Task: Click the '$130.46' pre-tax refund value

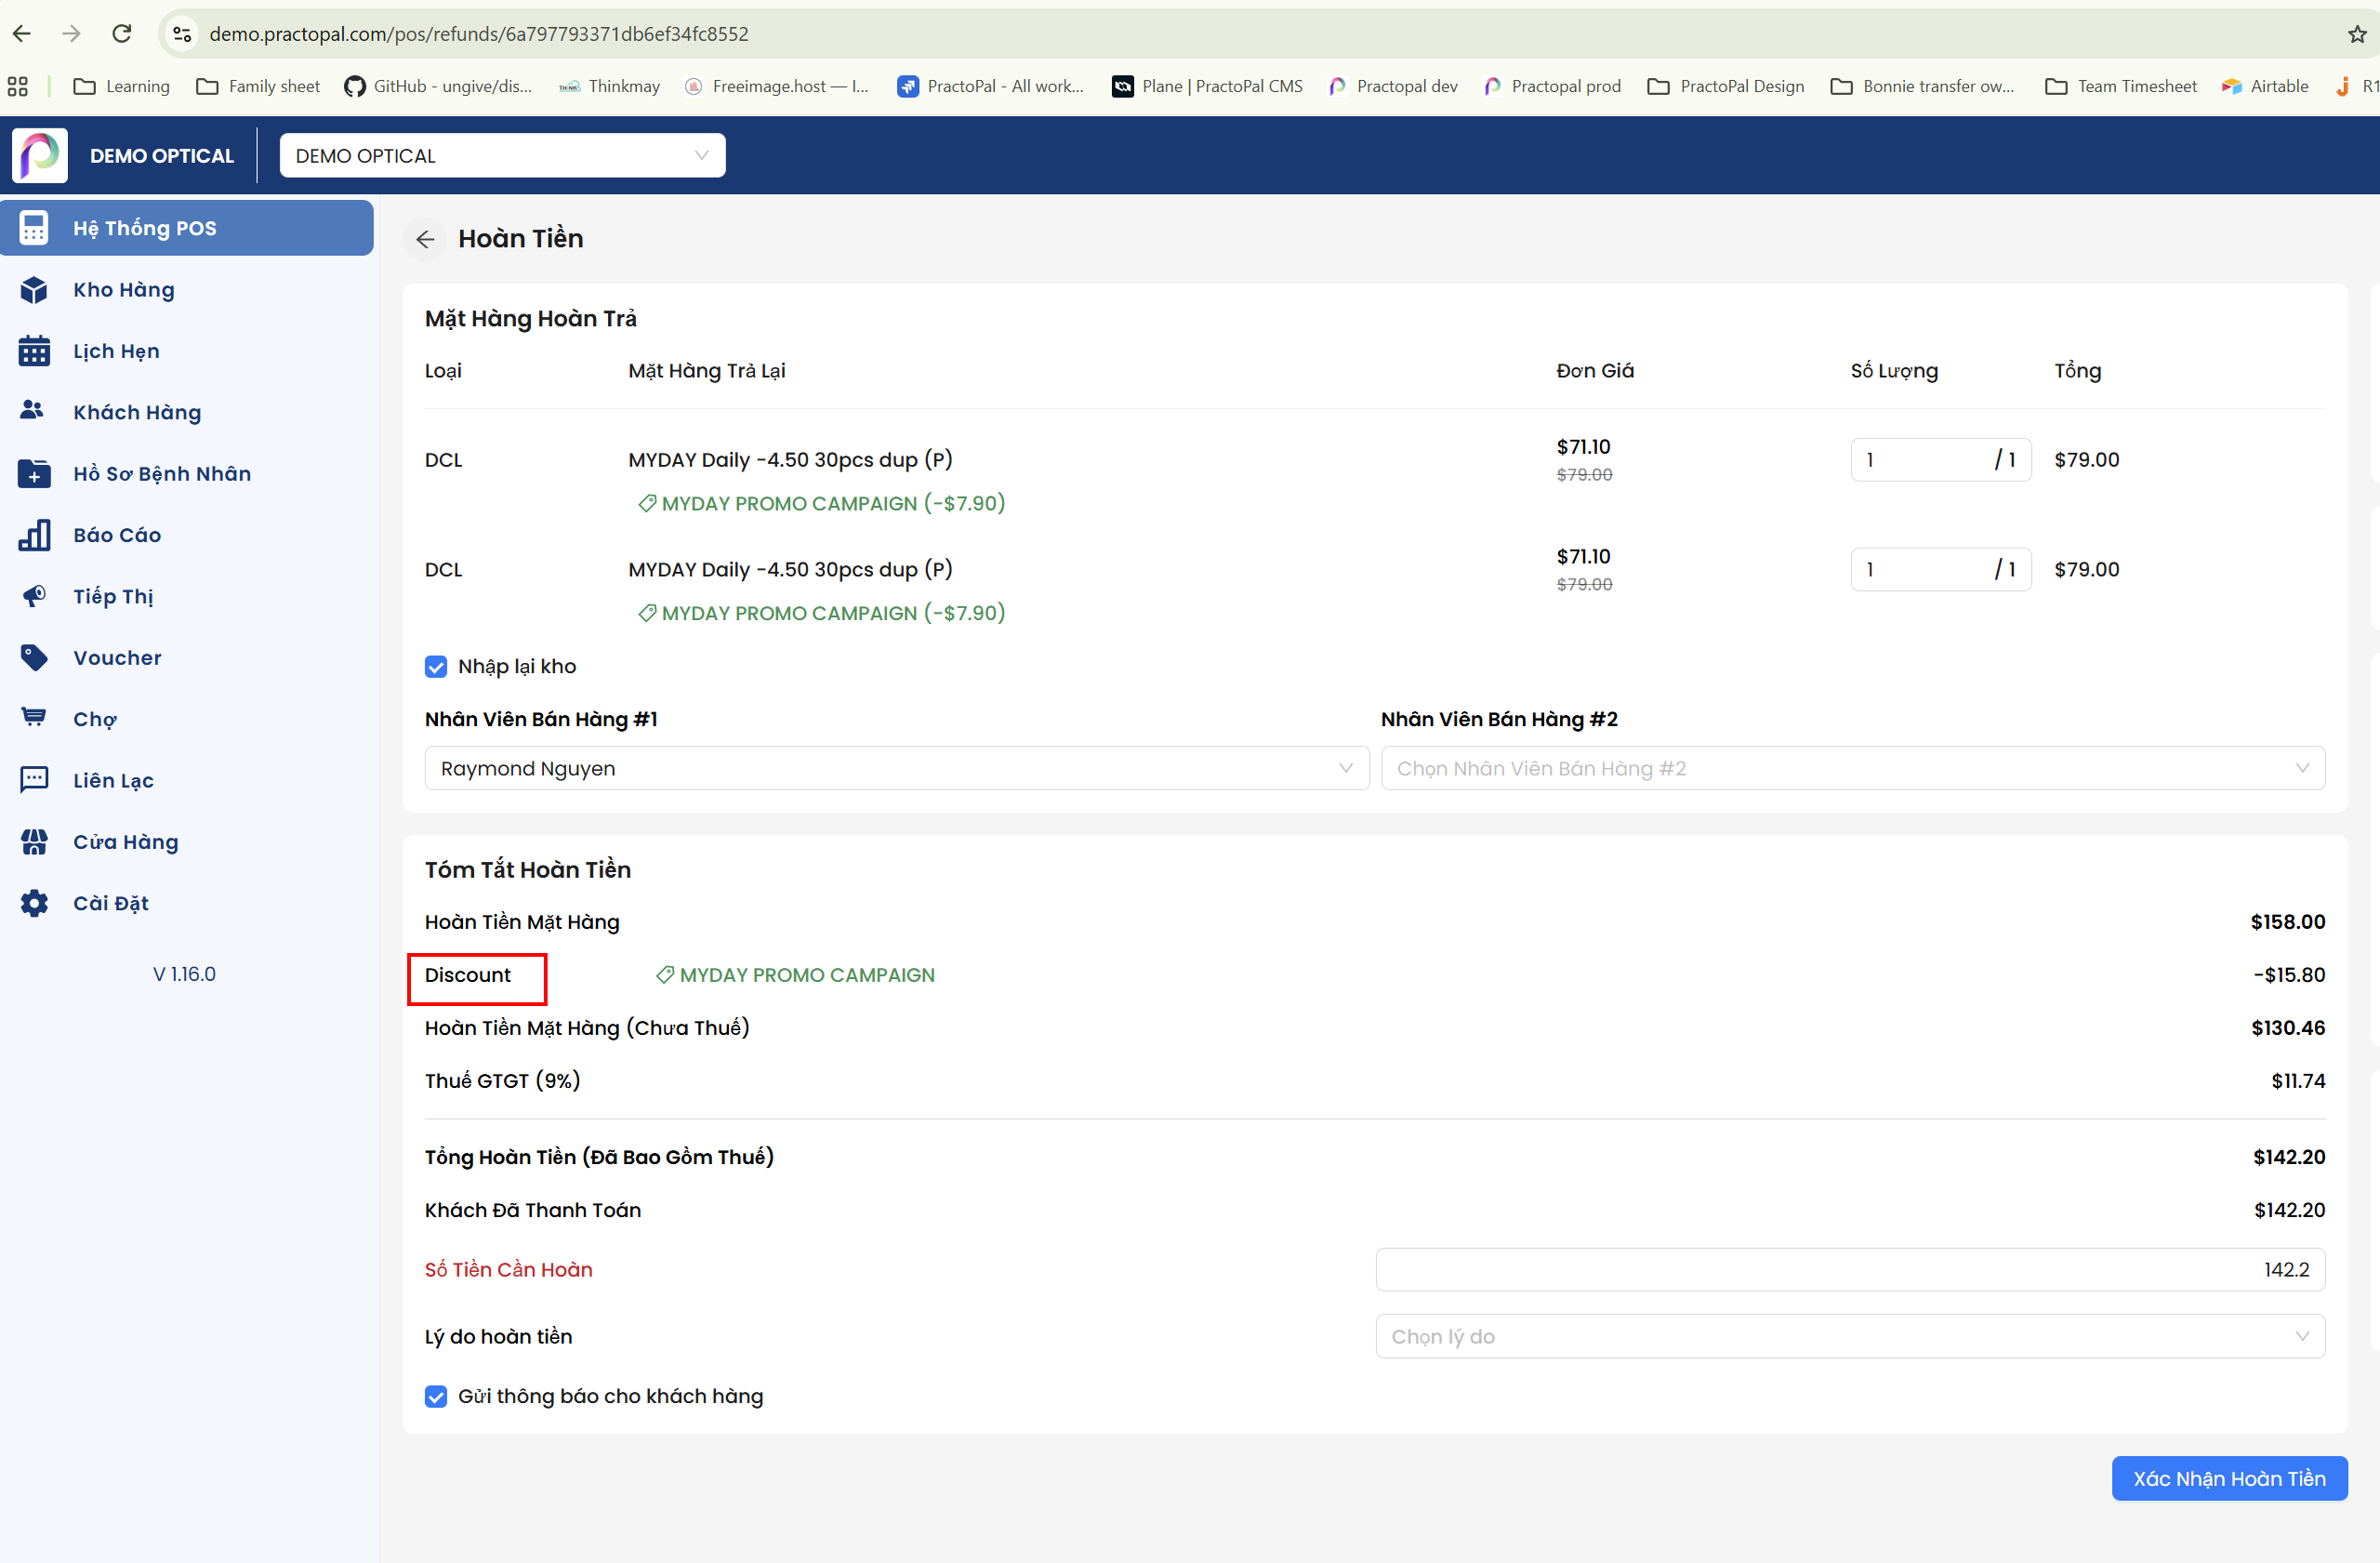Action: (x=2288, y=1028)
